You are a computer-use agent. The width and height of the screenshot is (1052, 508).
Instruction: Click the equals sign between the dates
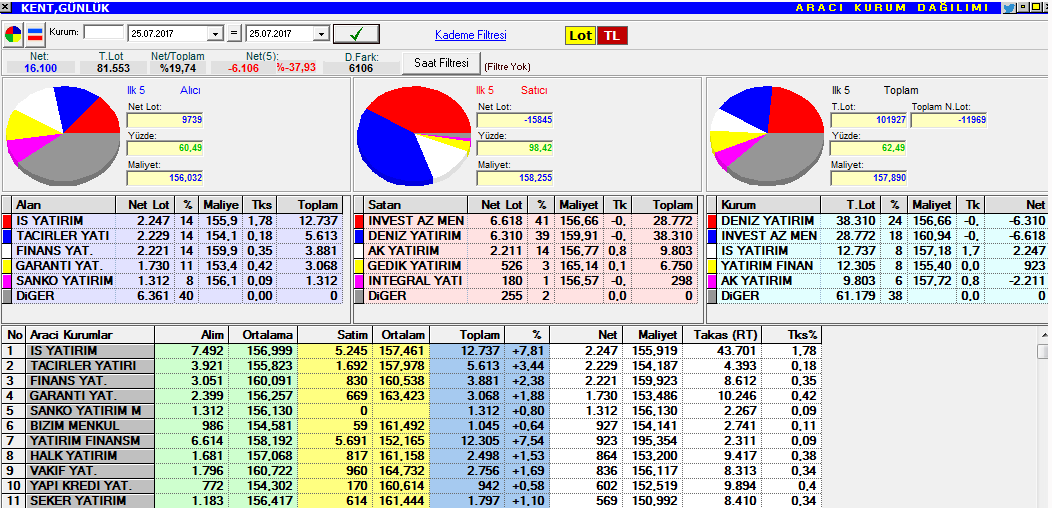234,34
